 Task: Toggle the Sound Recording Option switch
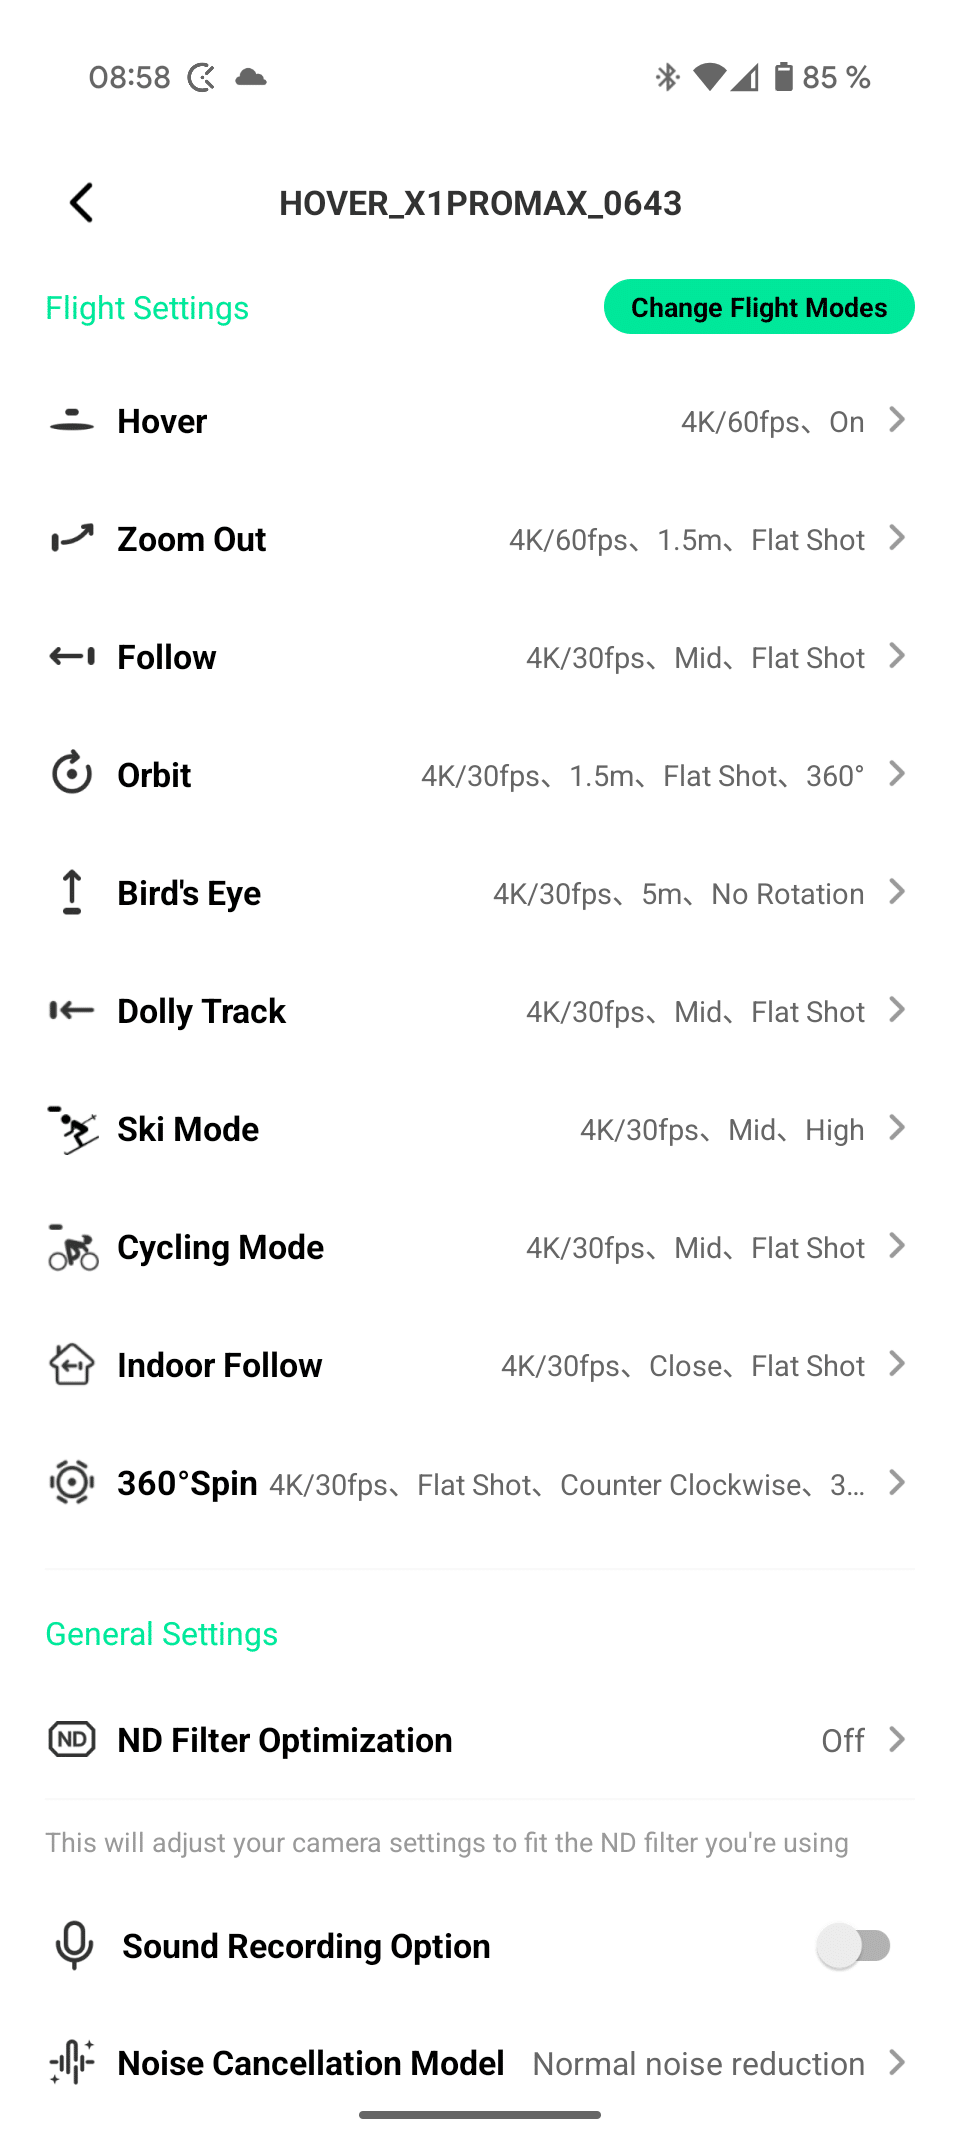[855, 1946]
